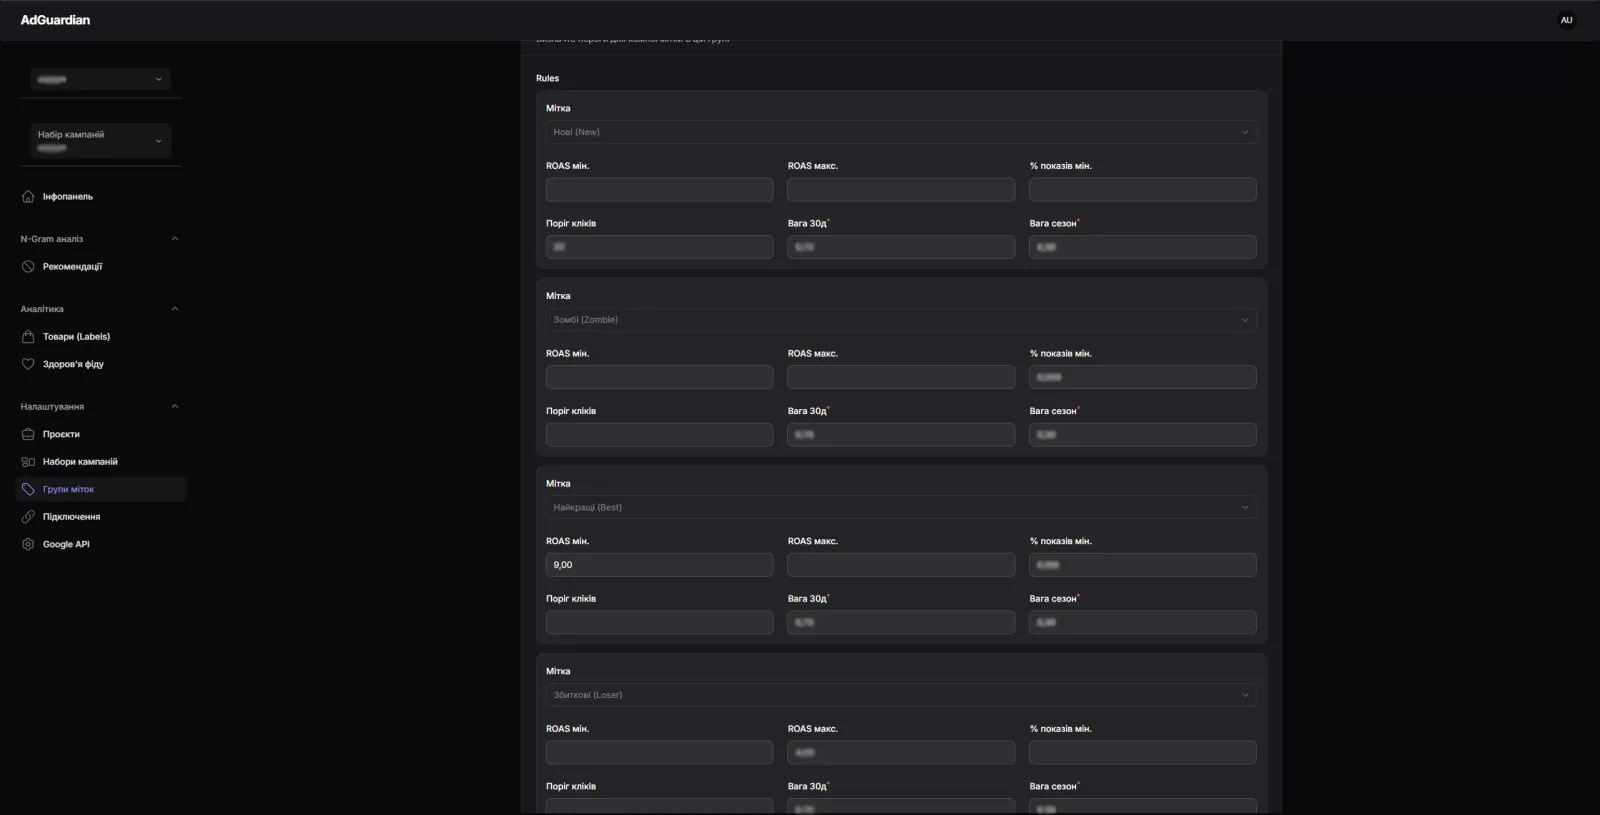Open the Інфопанель home icon
Screen dimensions: 1600x815
pos(28,197)
